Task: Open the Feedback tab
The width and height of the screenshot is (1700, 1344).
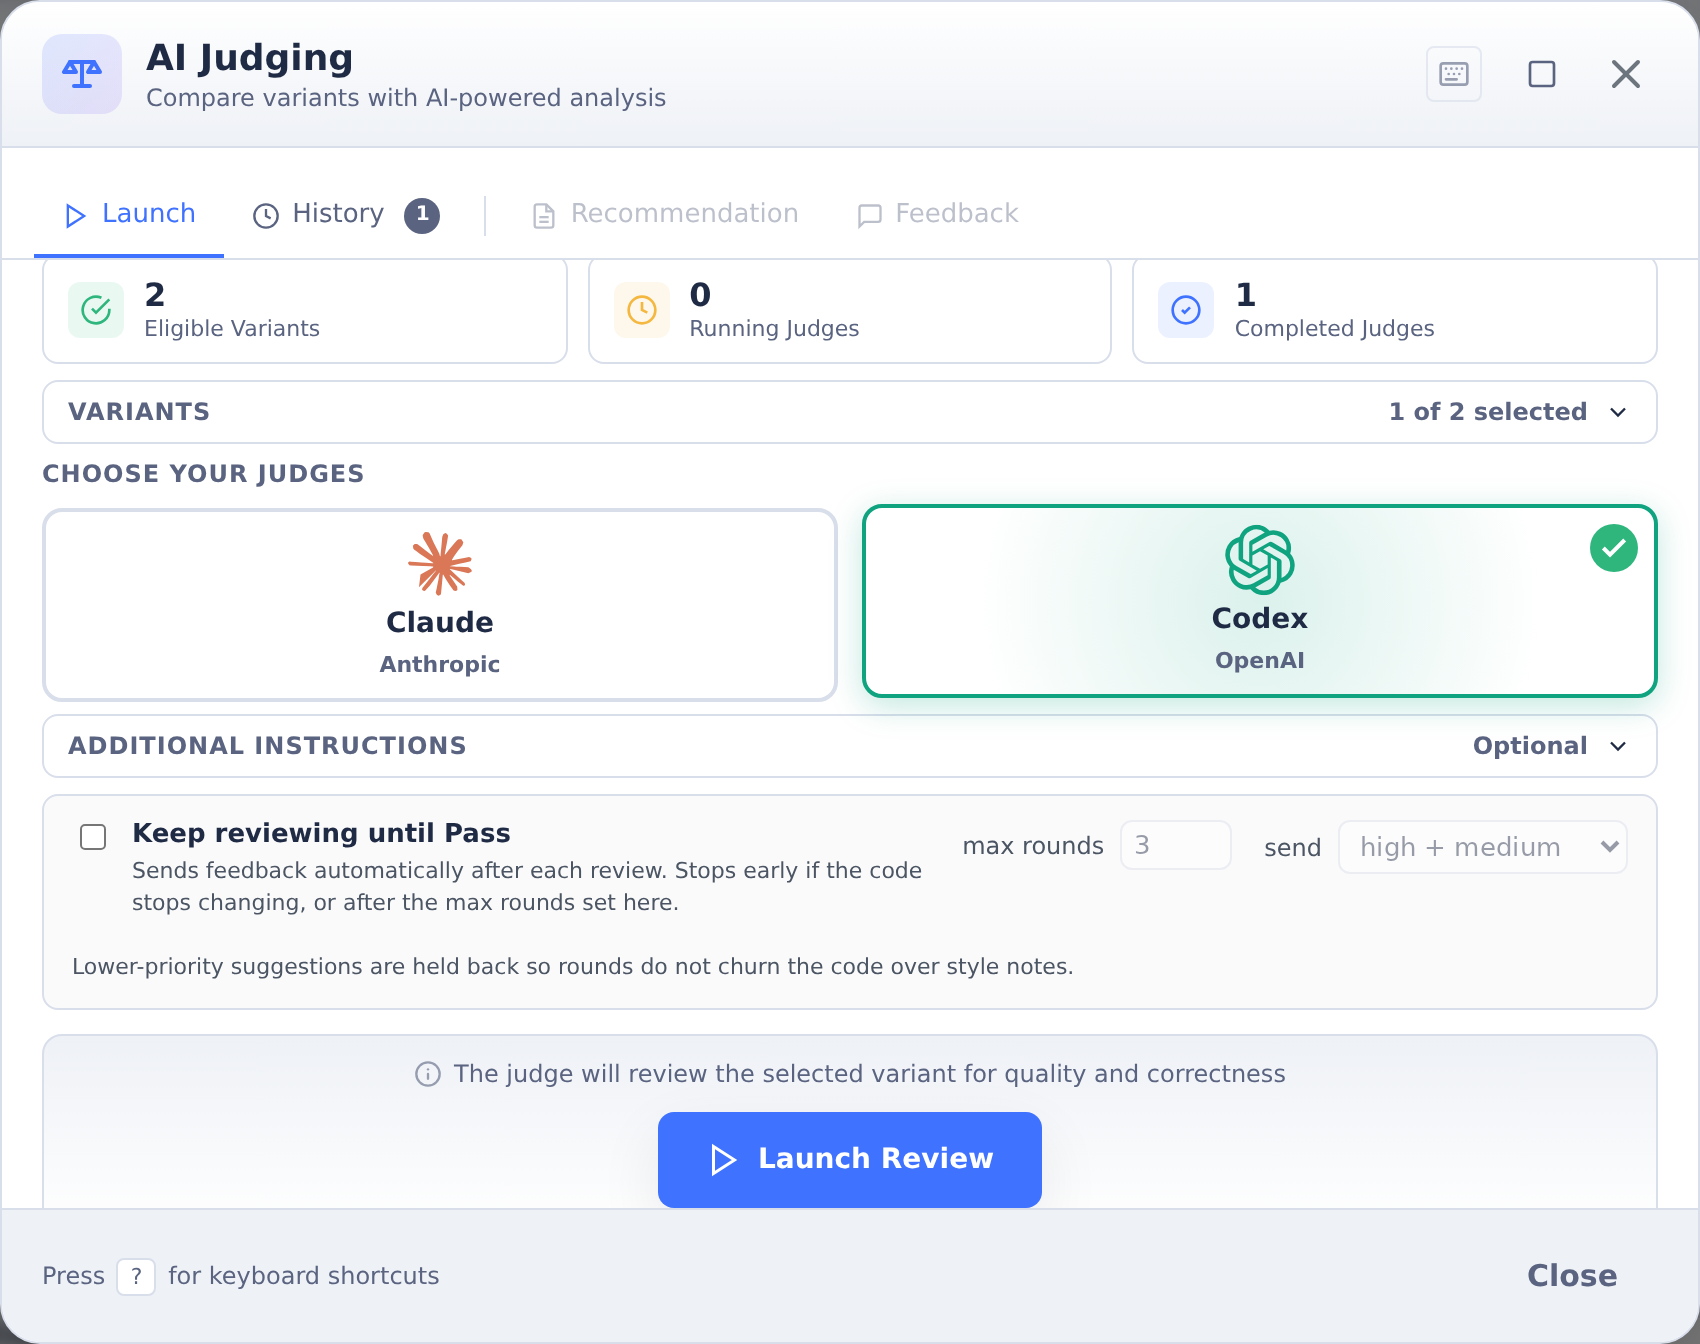Action: tap(938, 214)
